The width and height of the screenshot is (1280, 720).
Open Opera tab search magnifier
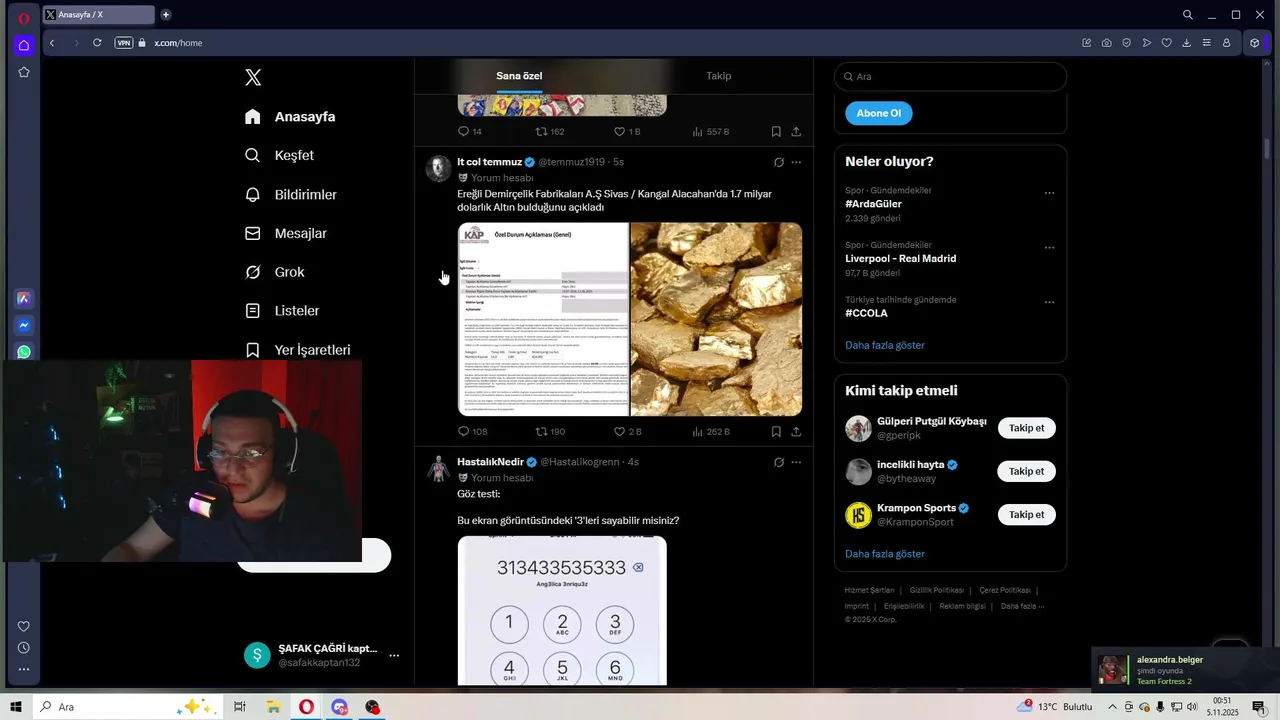(x=1188, y=15)
